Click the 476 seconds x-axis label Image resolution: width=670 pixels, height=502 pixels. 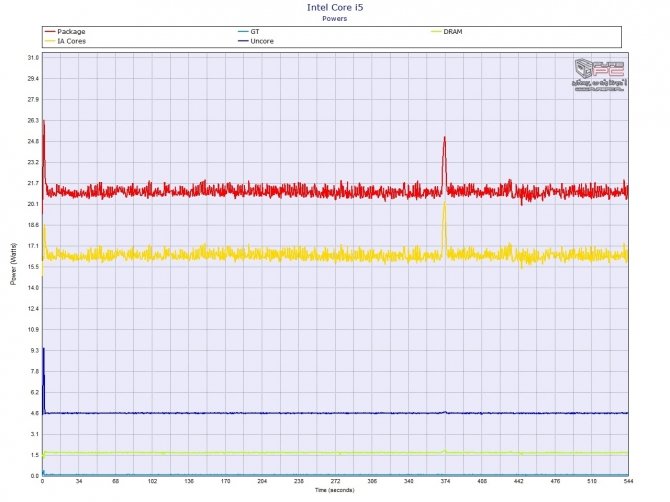[555, 481]
